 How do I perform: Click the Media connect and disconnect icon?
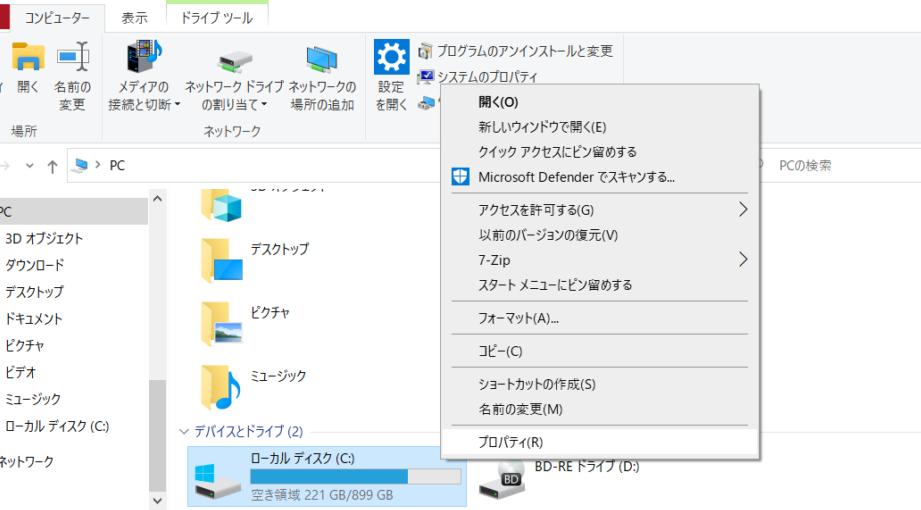(x=144, y=58)
